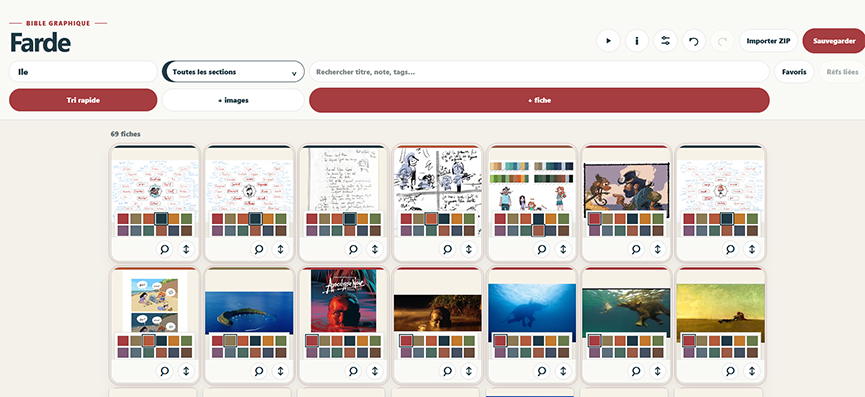Viewport: 865px width, 397px height.
Task: Choose the red swatch on character palette sheet card
Action: [x=500, y=219]
